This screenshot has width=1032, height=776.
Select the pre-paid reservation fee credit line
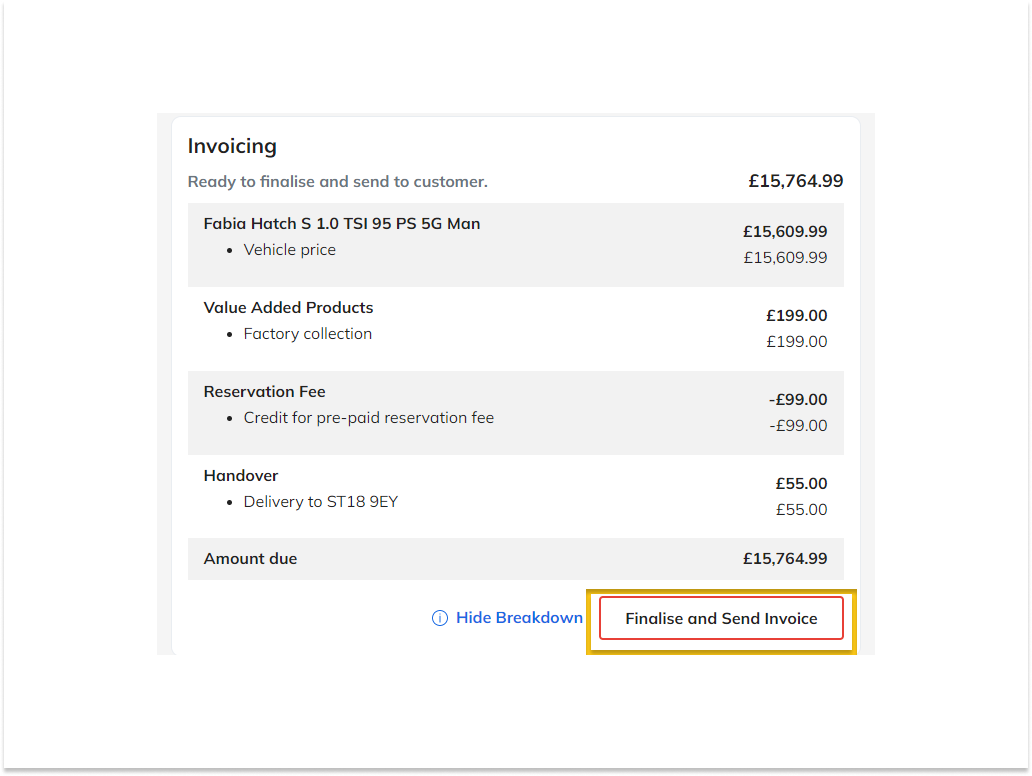[368, 417]
